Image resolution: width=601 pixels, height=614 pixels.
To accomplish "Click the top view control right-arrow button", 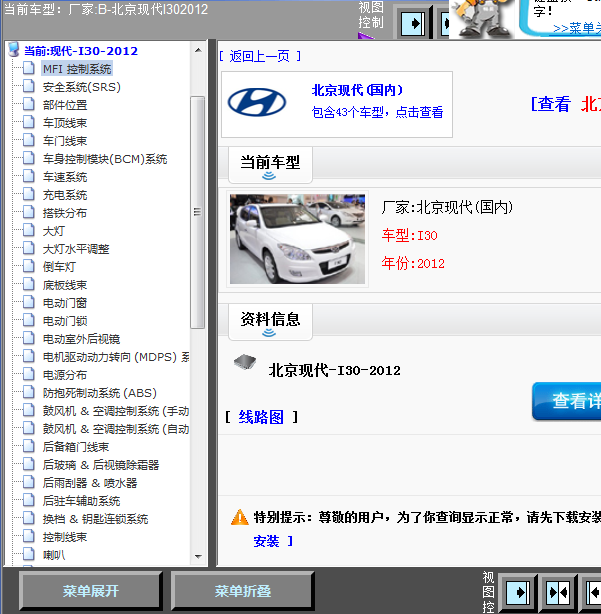I will tap(413, 24).
